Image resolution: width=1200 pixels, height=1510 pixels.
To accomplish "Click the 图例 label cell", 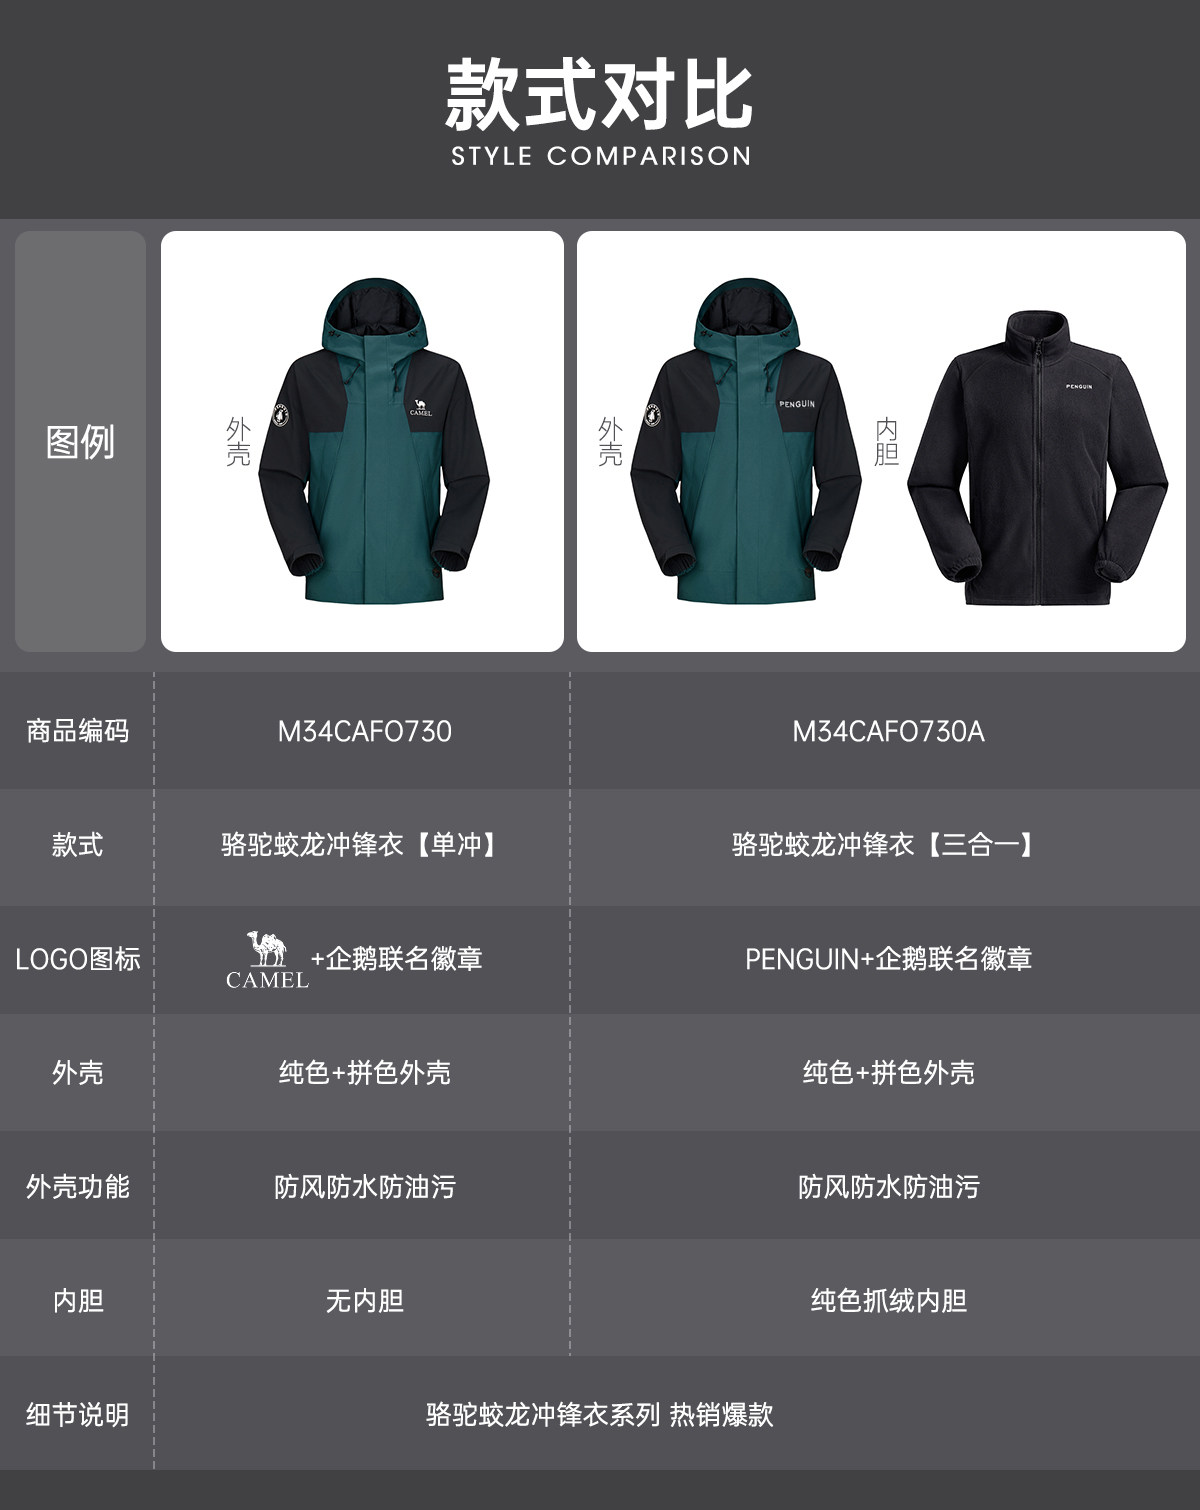I will [x=80, y=441].
